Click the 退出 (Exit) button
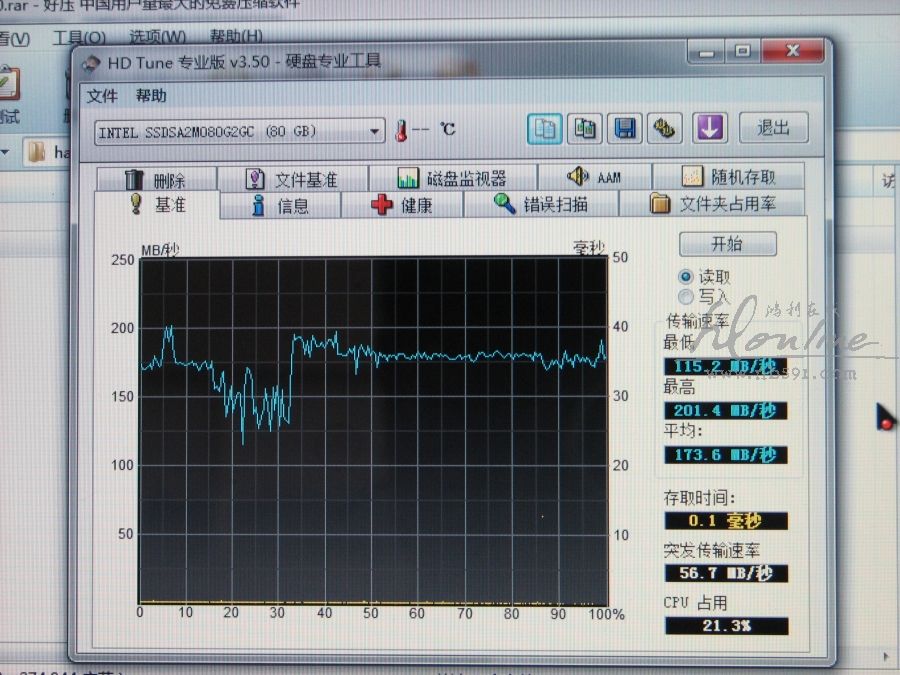 click(x=773, y=128)
